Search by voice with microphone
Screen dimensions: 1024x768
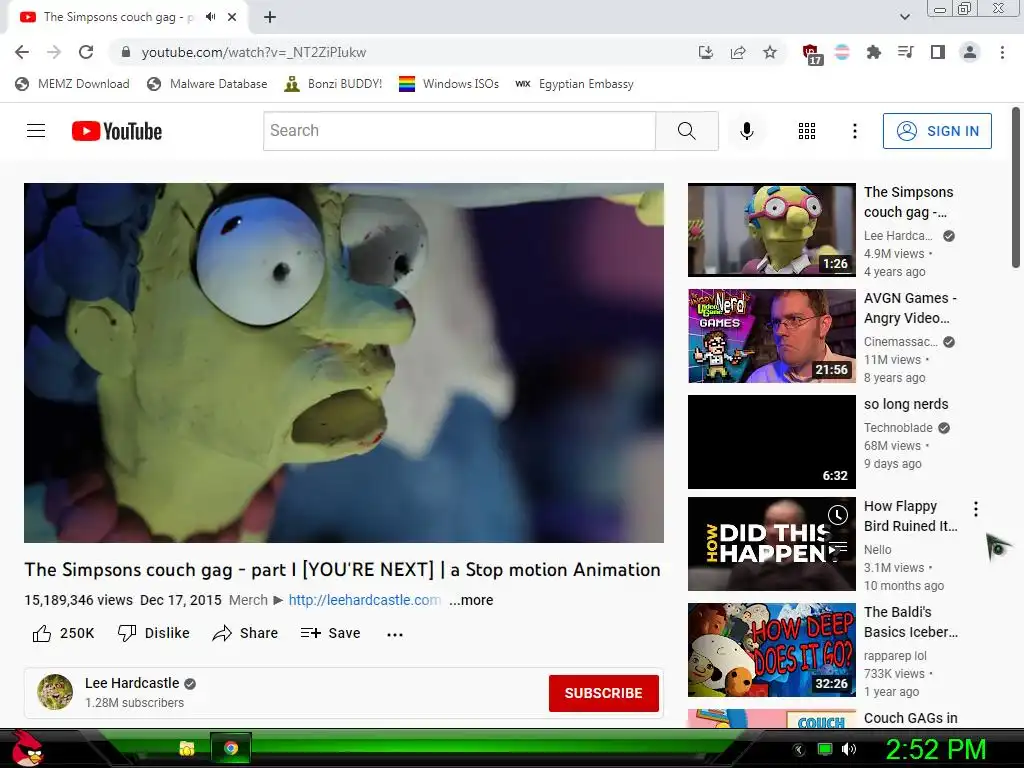(746, 131)
